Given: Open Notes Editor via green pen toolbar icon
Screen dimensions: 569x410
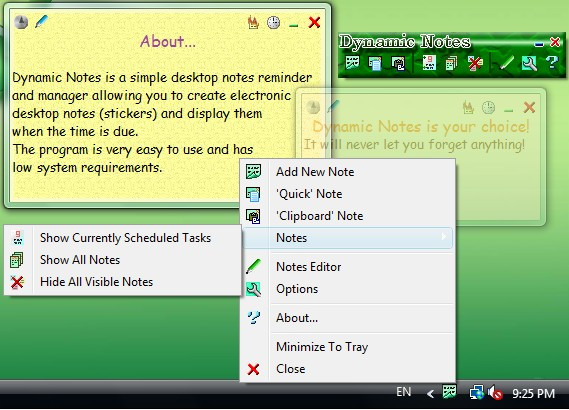Looking at the screenshot, I should (x=506, y=63).
